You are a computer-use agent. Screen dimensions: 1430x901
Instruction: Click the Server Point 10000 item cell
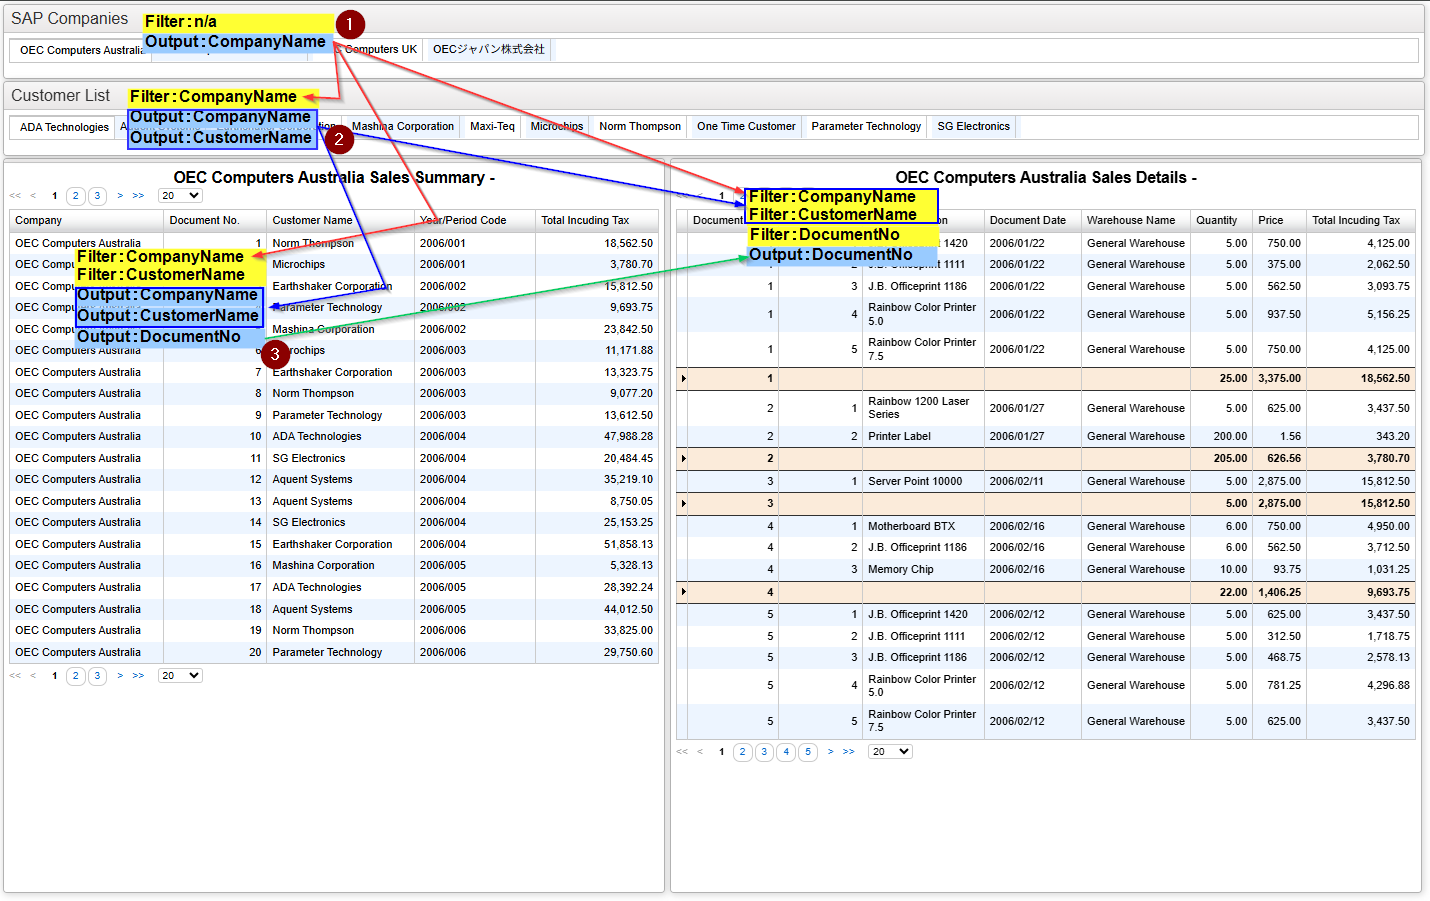915,482
